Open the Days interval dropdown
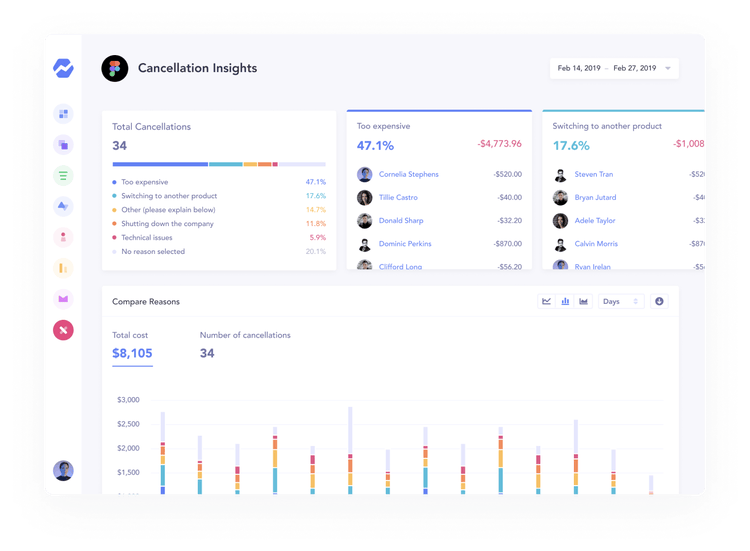The image size is (750, 551). (x=621, y=301)
